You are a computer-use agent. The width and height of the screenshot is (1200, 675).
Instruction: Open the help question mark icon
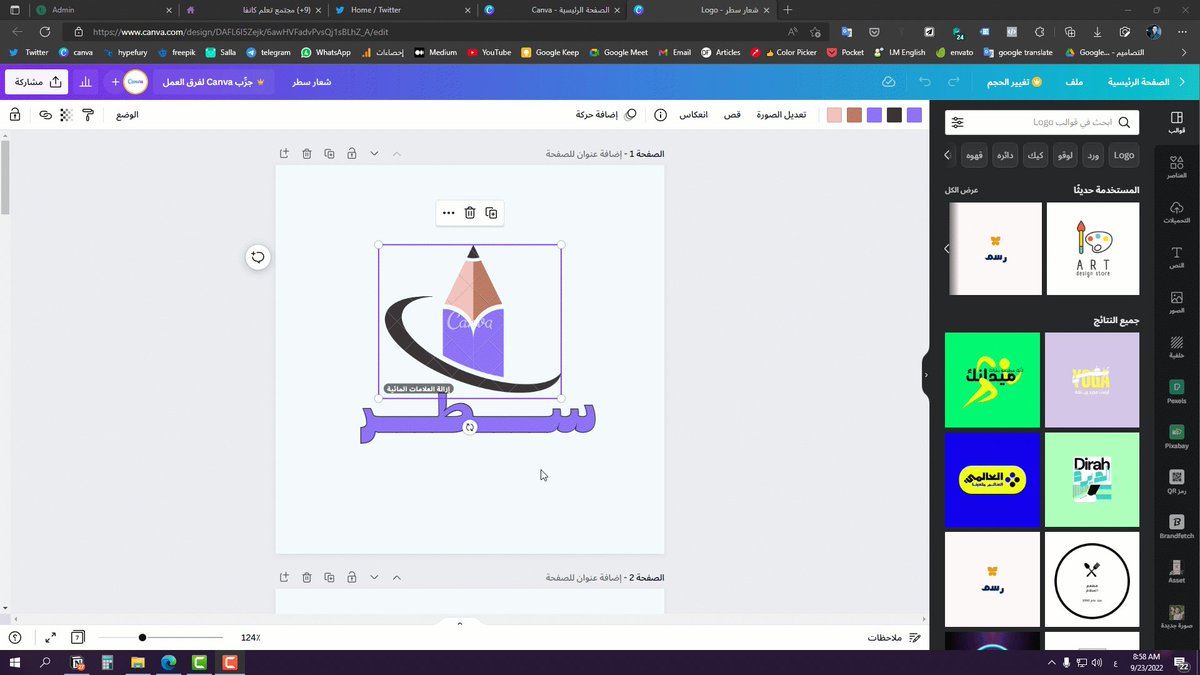15,637
